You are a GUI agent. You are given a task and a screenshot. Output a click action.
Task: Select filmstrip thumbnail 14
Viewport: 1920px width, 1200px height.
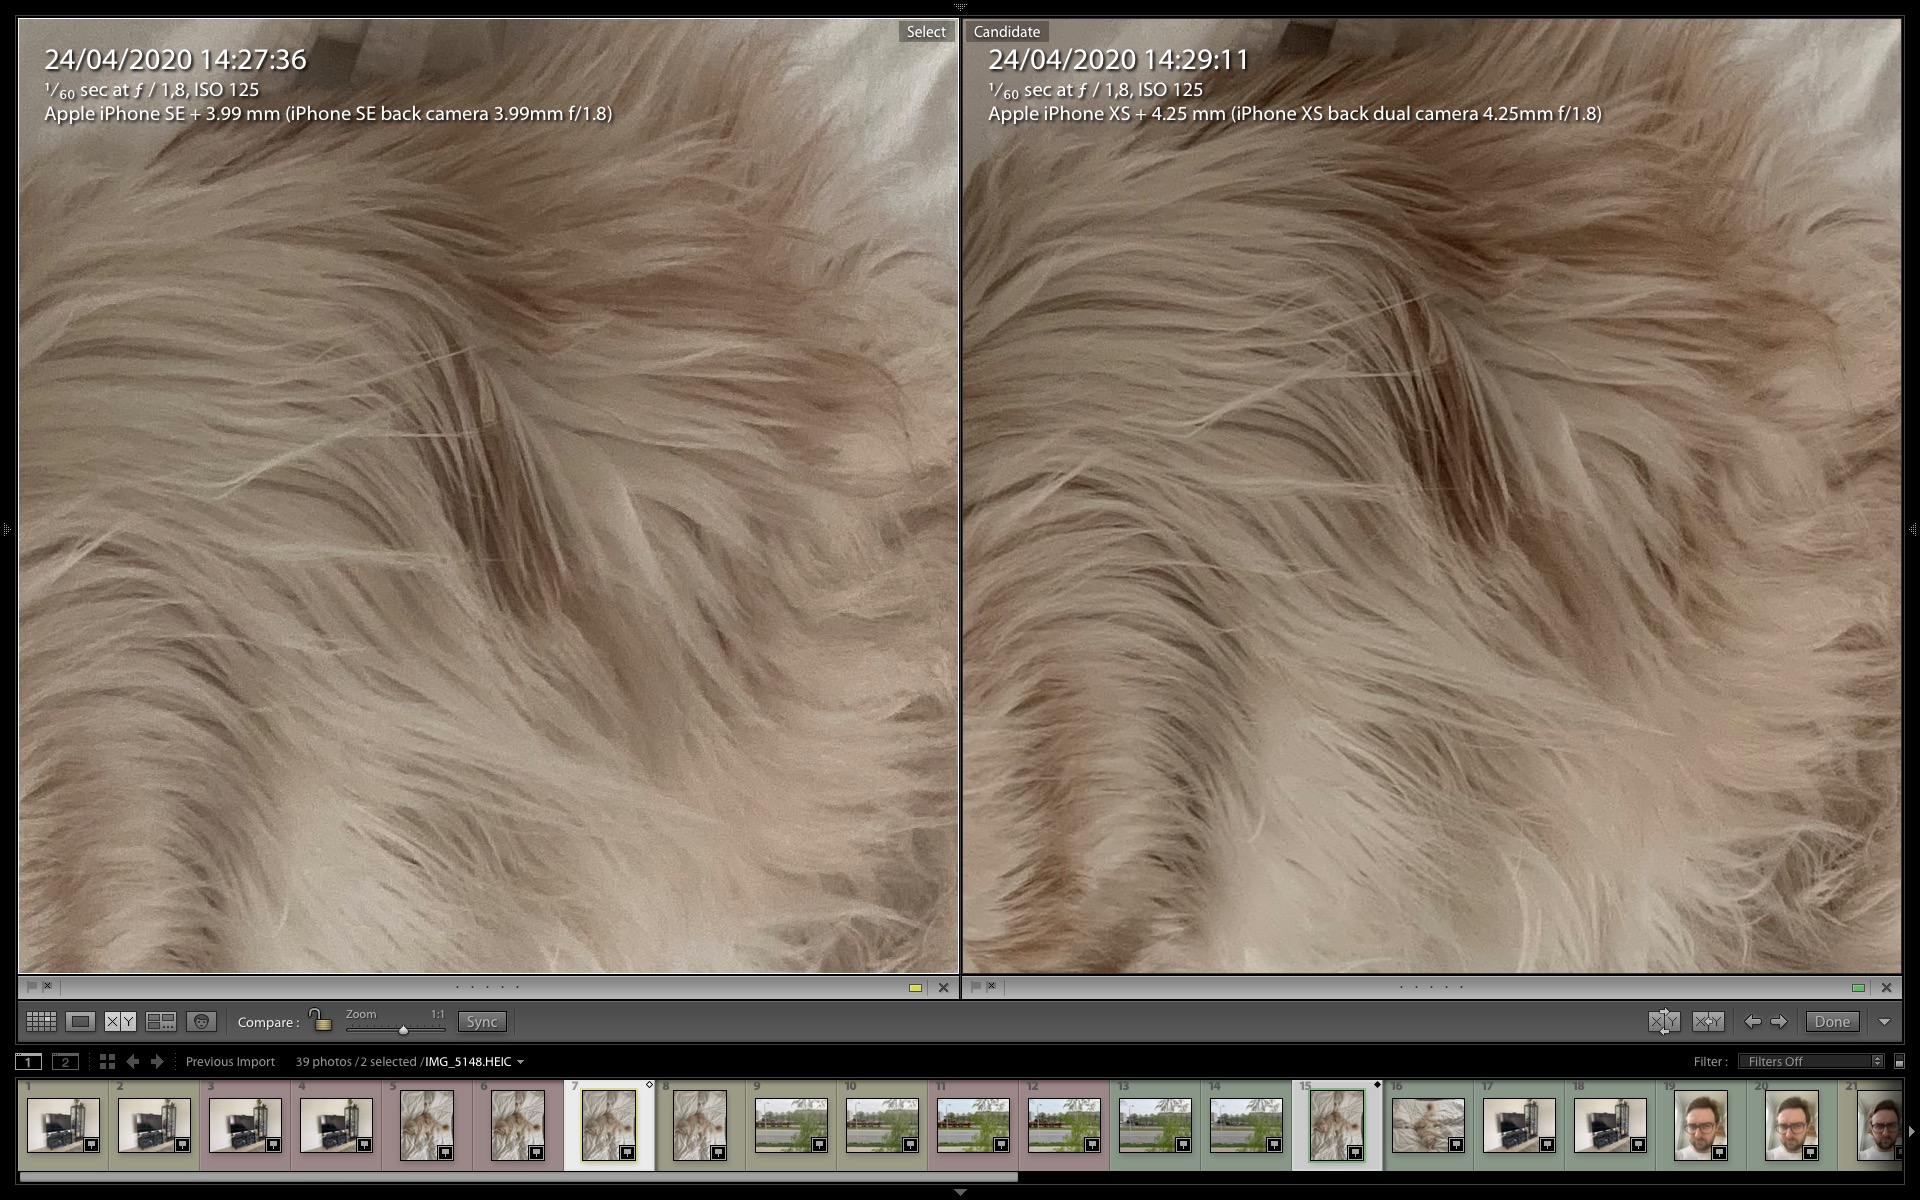(1246, 1125)
